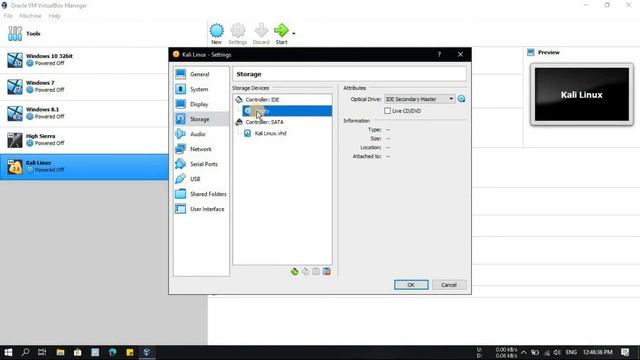Click the remove storage controller icon
Screen dimensions: 640x360
[x=305, y=271]
